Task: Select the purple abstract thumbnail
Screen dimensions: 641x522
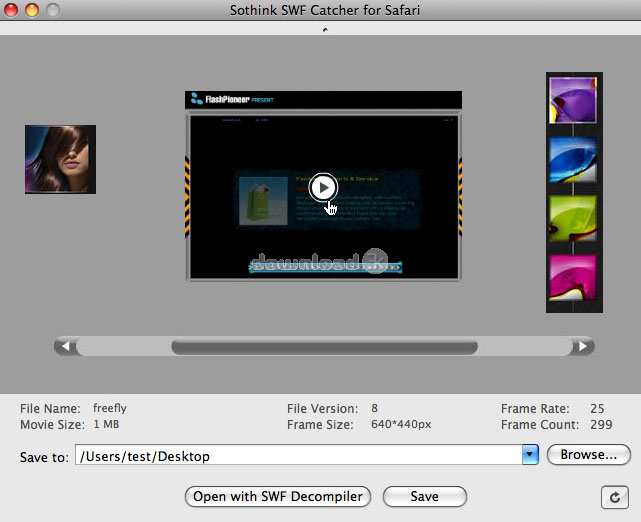Action: (x=573, y=100)
